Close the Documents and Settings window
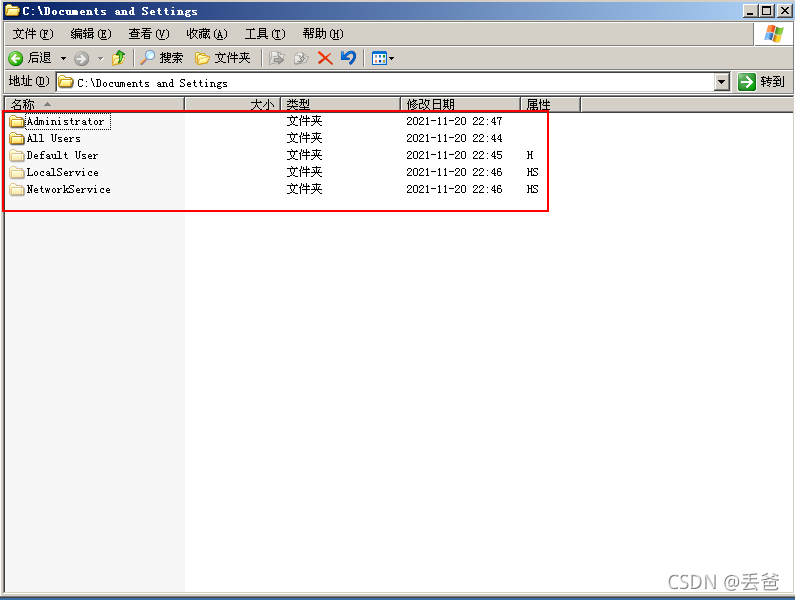The width and height of the screenshot is (795, 600). point(784,11)
